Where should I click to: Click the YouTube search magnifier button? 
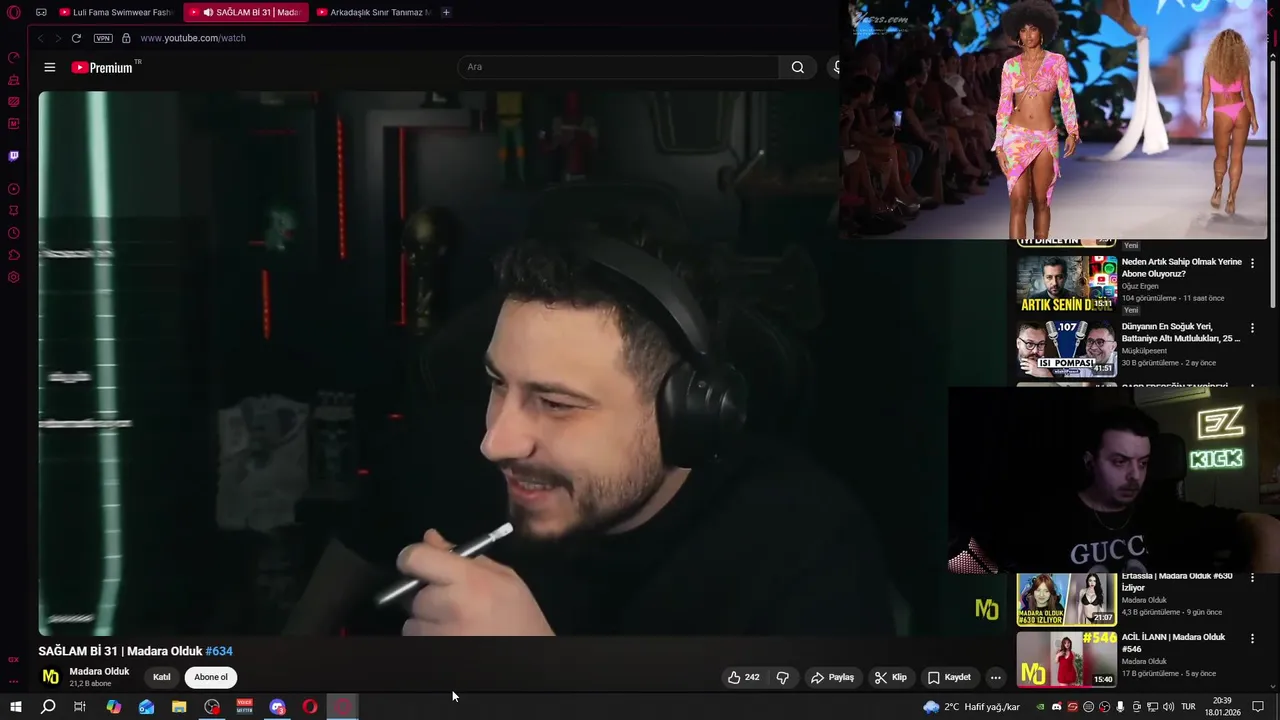pos(797,67)
